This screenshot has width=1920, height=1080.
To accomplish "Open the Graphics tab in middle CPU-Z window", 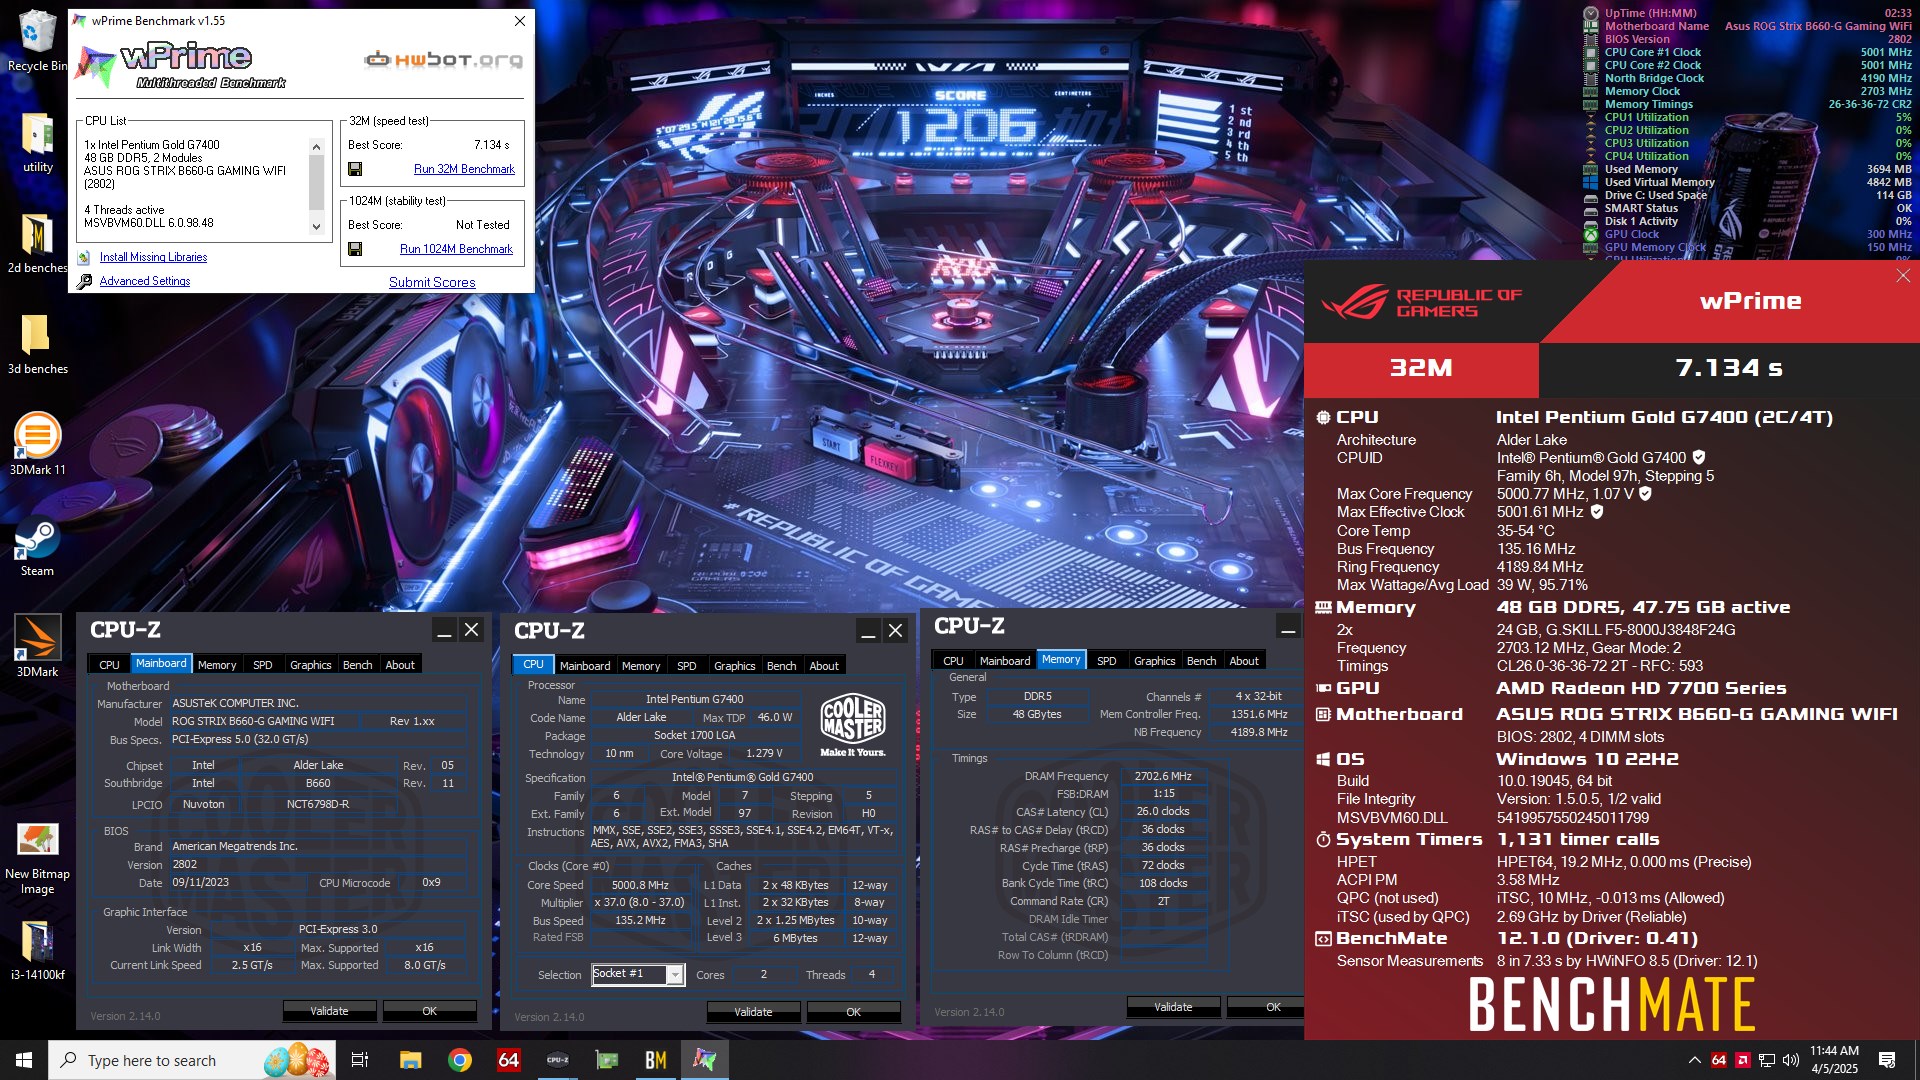I will point(735,666).
